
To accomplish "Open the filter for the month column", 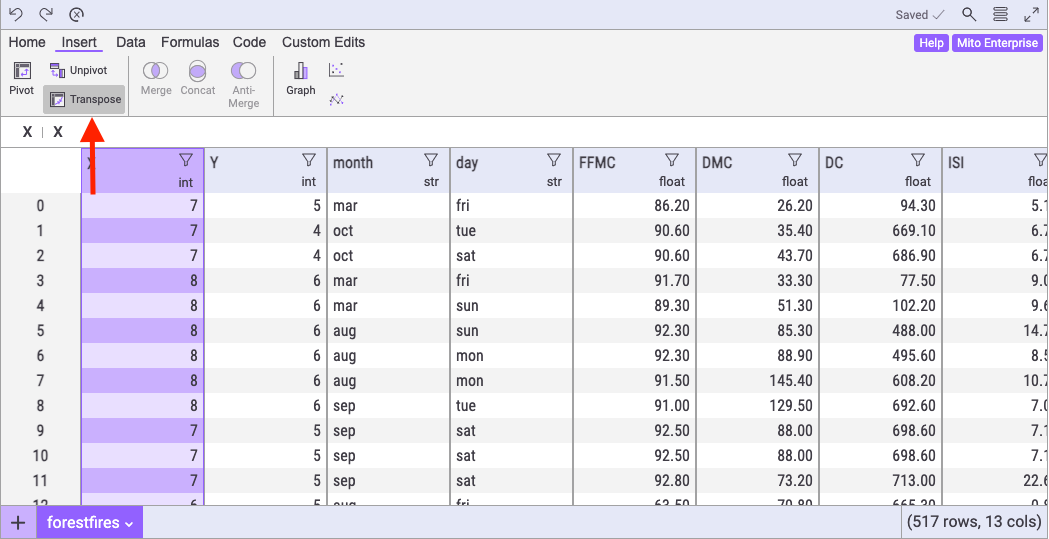I will [431, 160].
